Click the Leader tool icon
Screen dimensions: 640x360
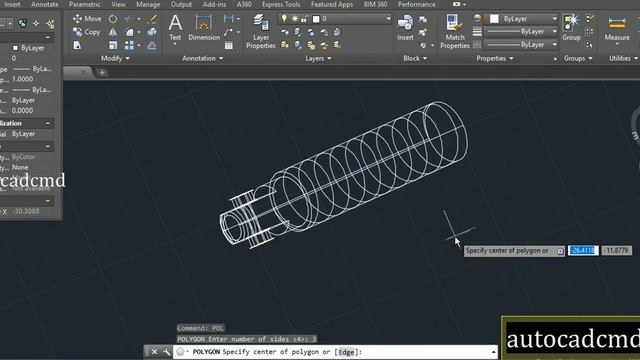click(229, 32)
